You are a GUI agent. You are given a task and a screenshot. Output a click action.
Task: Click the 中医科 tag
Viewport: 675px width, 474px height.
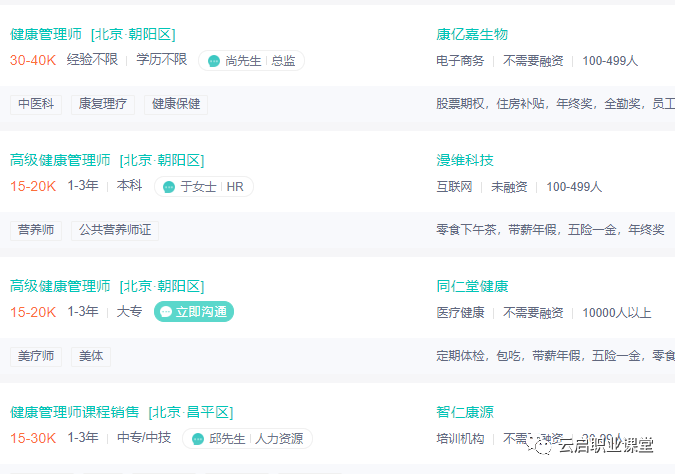click(36, 104)
